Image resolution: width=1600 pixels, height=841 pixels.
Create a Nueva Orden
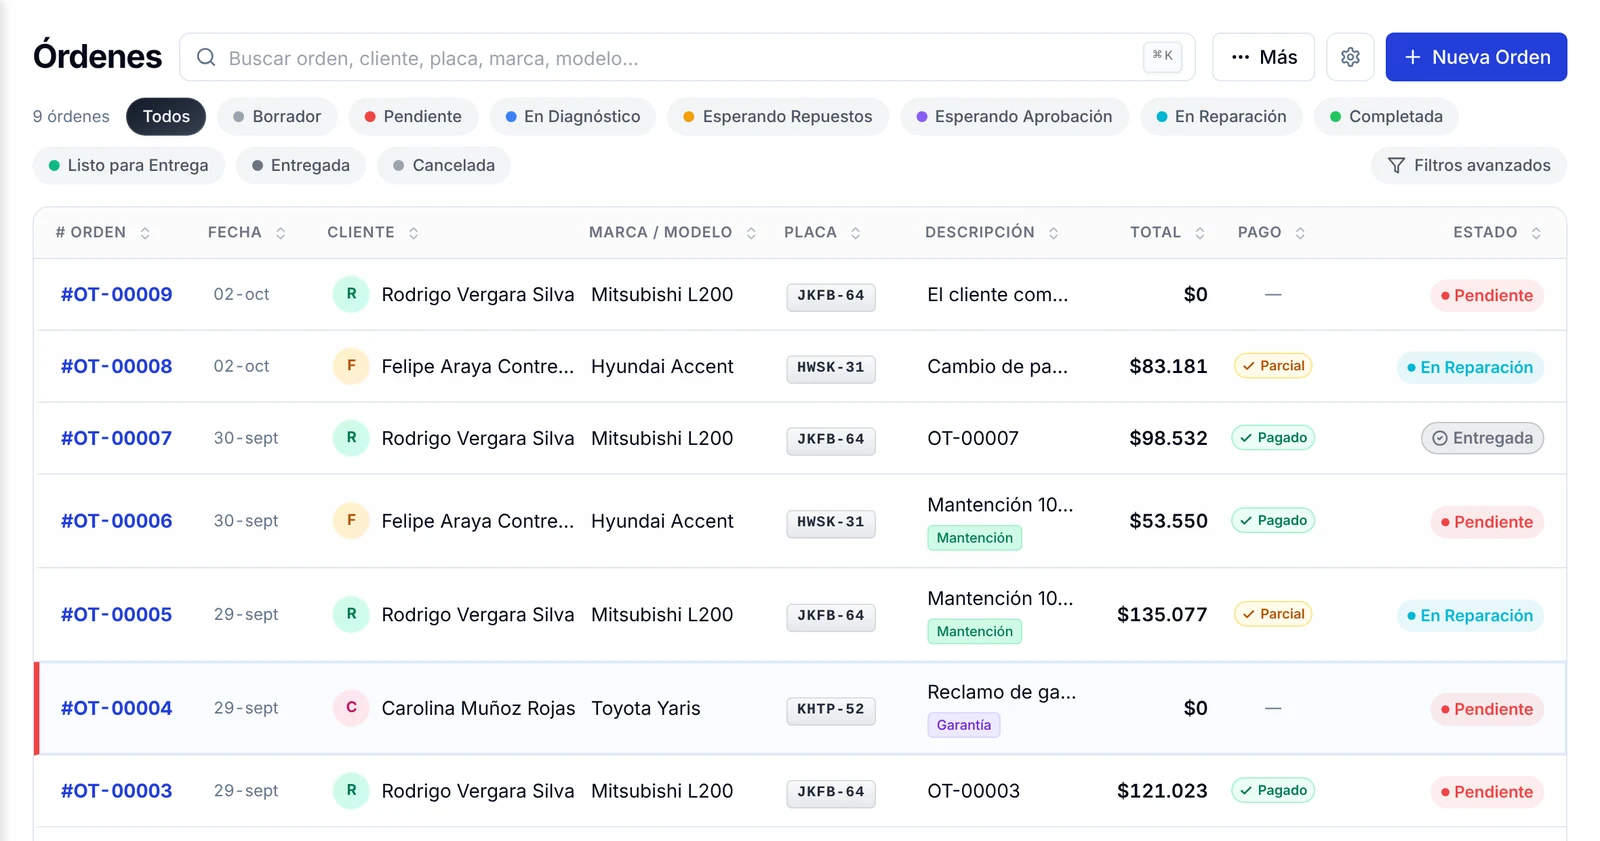1476,57
